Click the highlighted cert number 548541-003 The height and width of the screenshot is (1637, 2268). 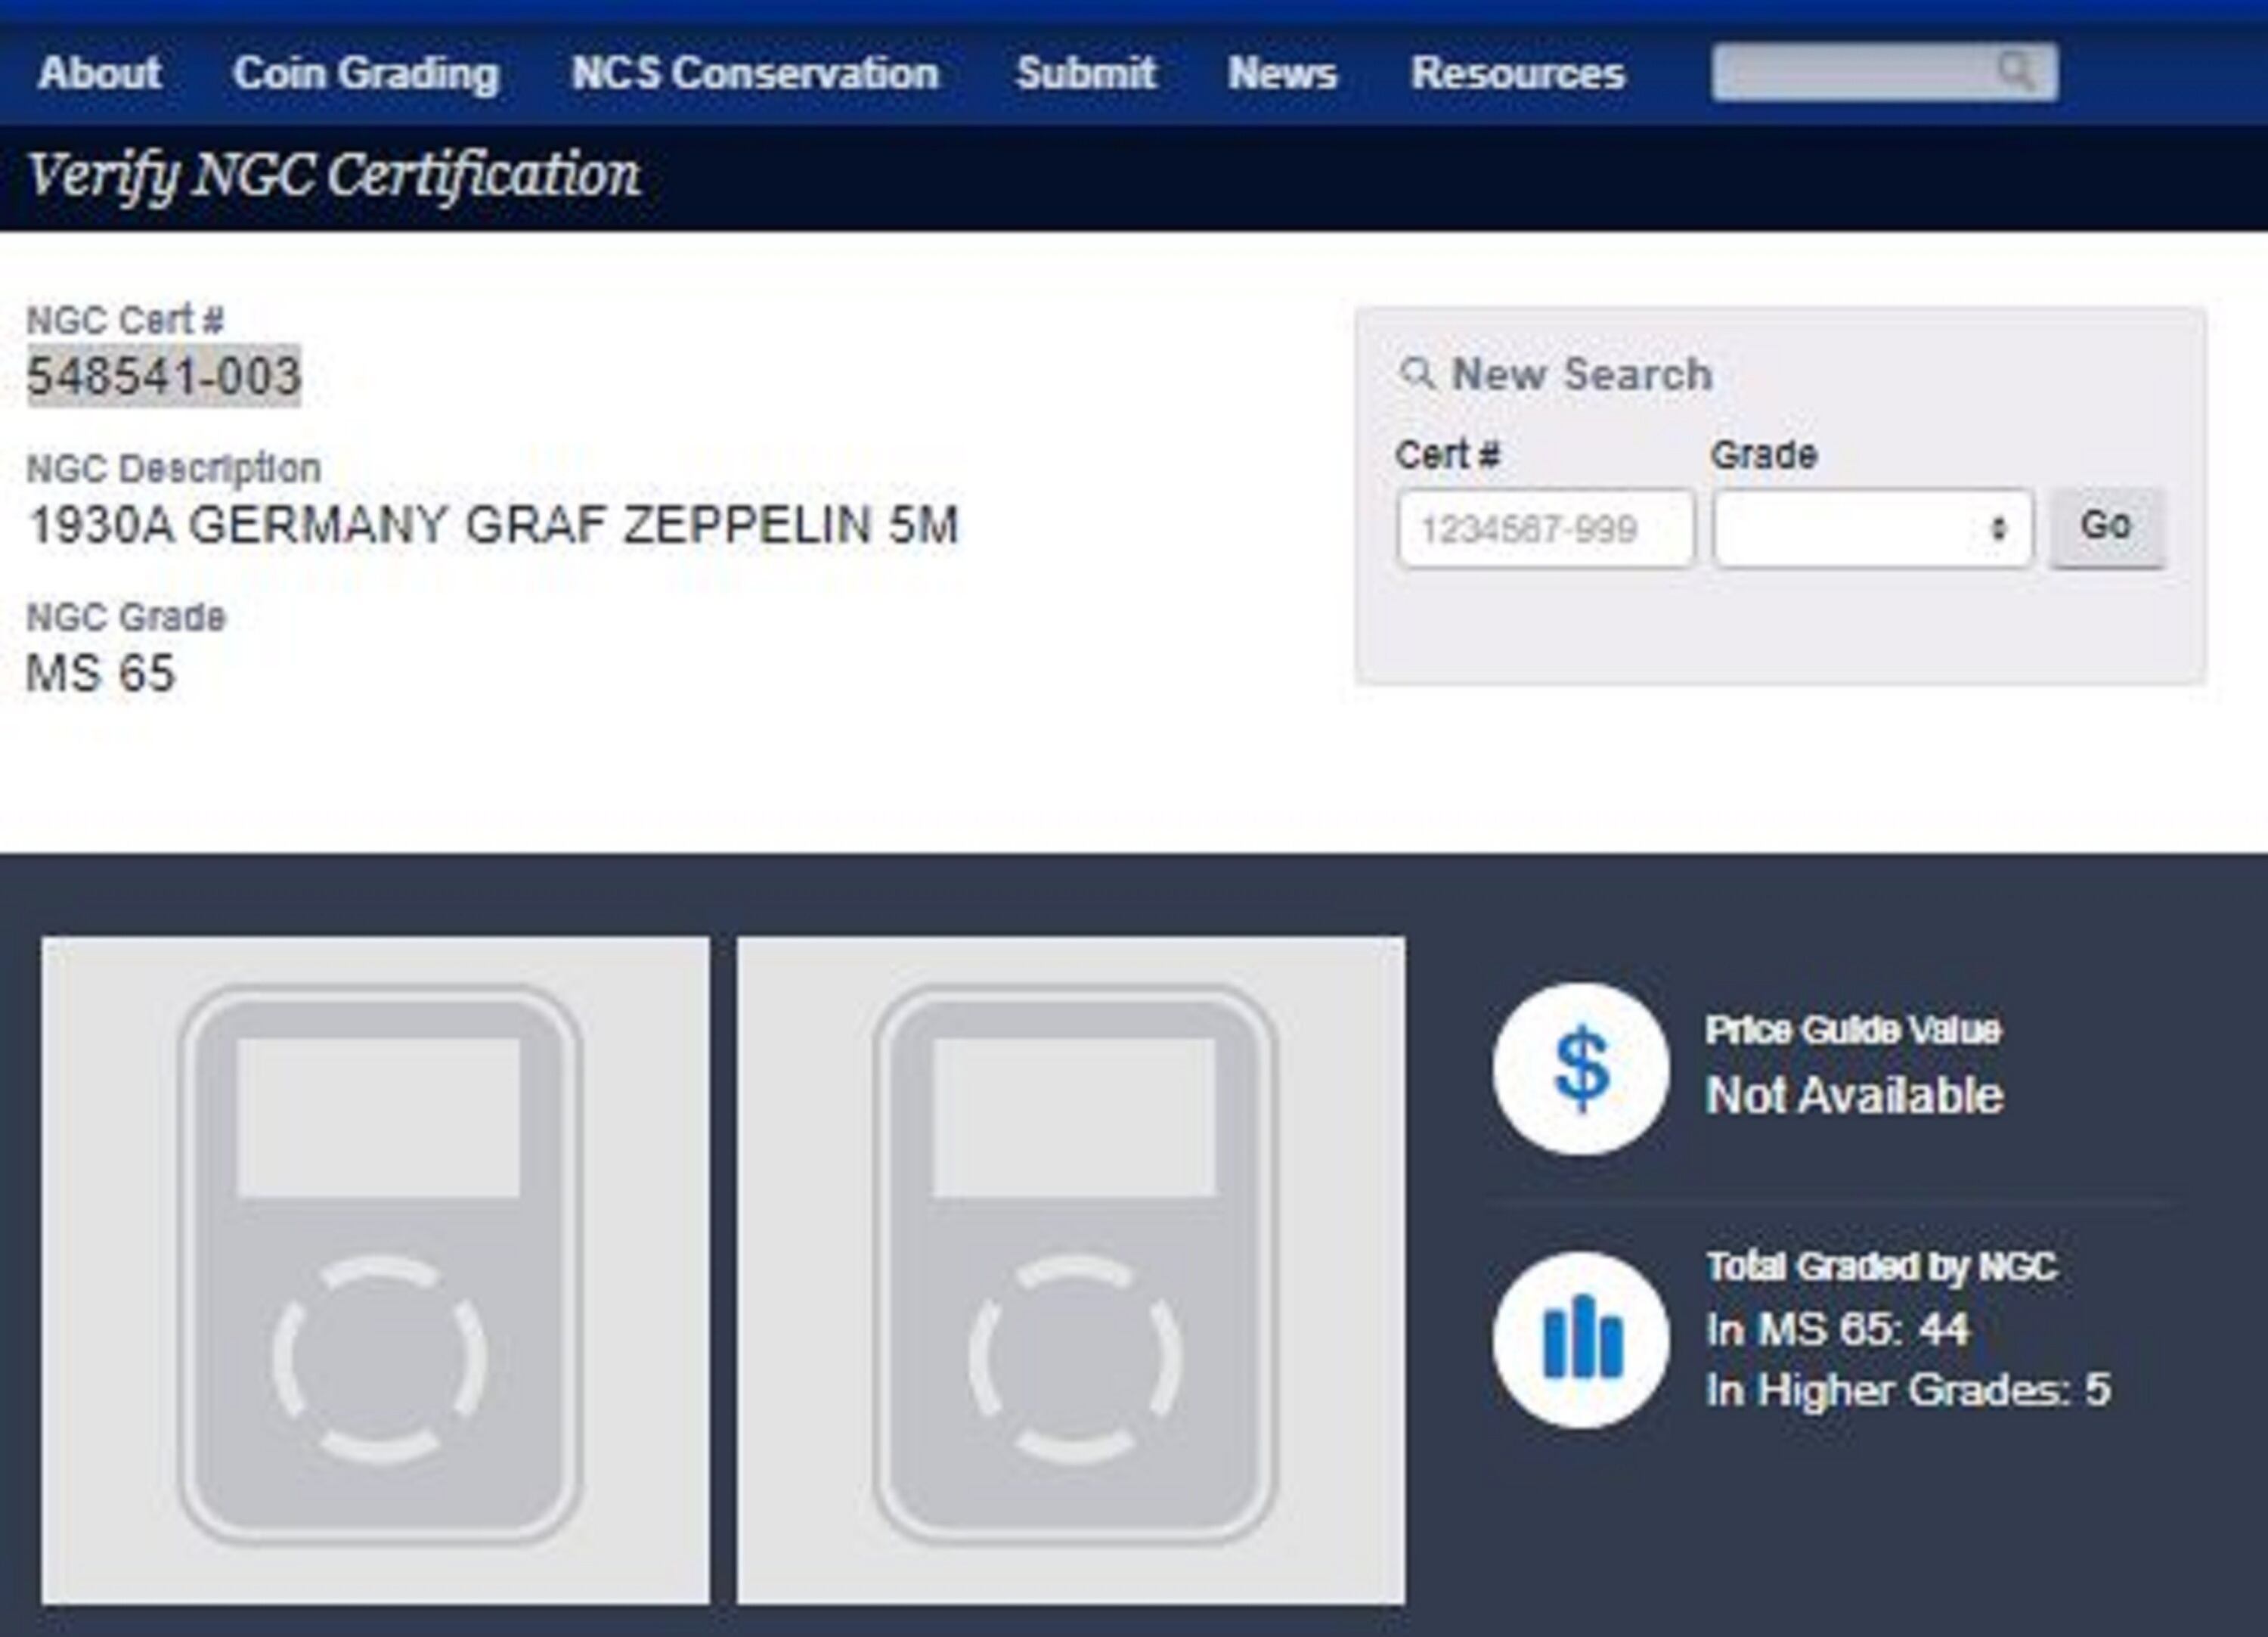(x=164, y=376)
